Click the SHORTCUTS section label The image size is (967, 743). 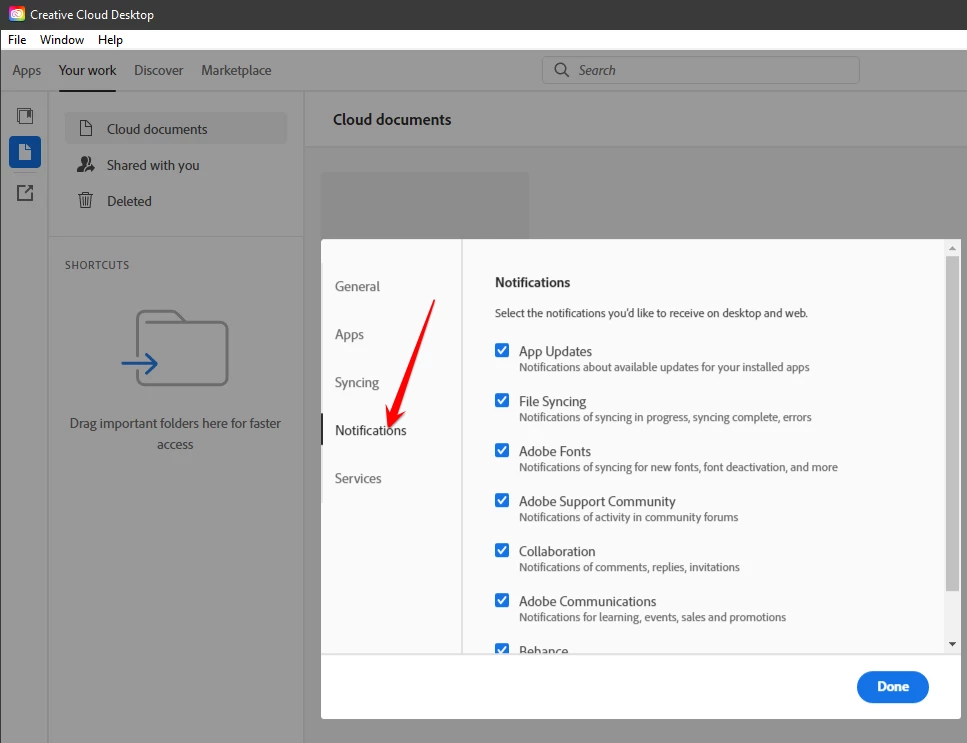(97, 265)
